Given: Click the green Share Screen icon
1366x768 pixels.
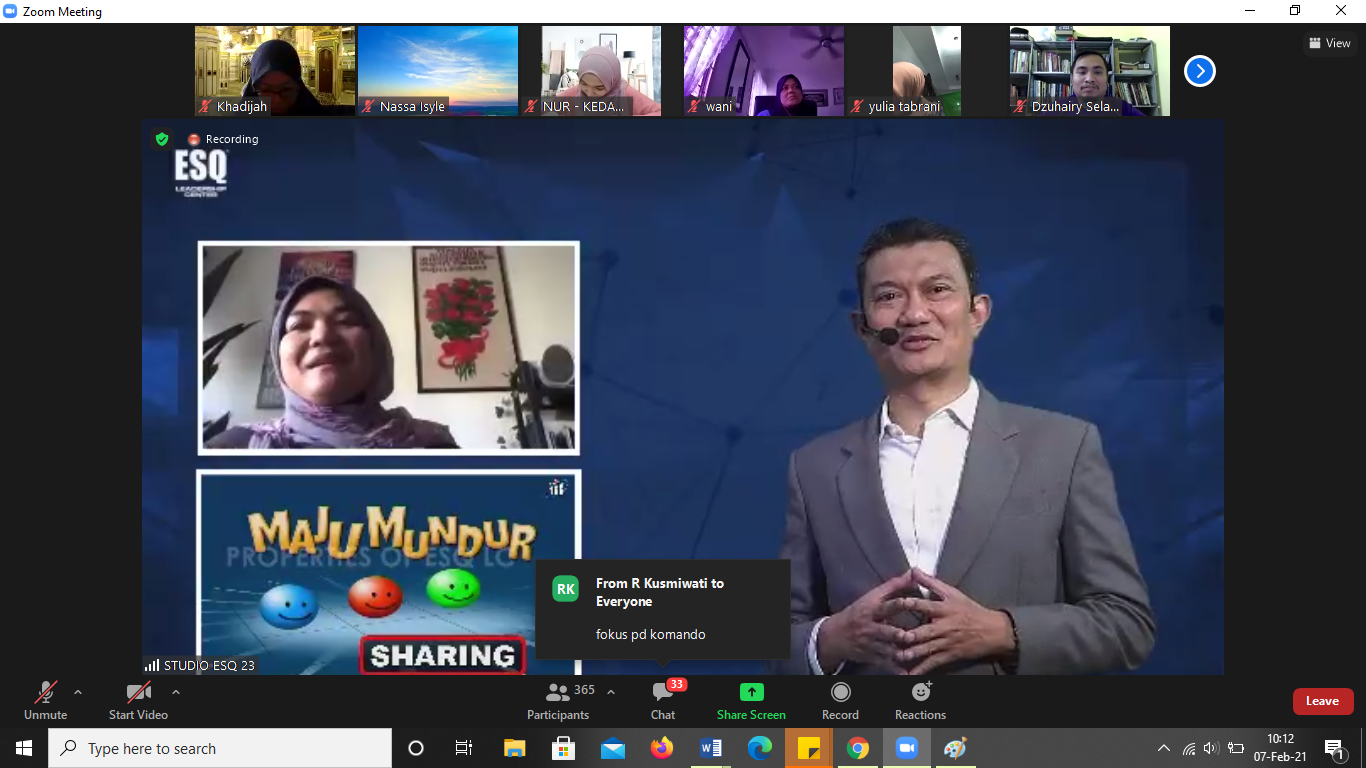Looking at the screenshot, I should [751, 692].
